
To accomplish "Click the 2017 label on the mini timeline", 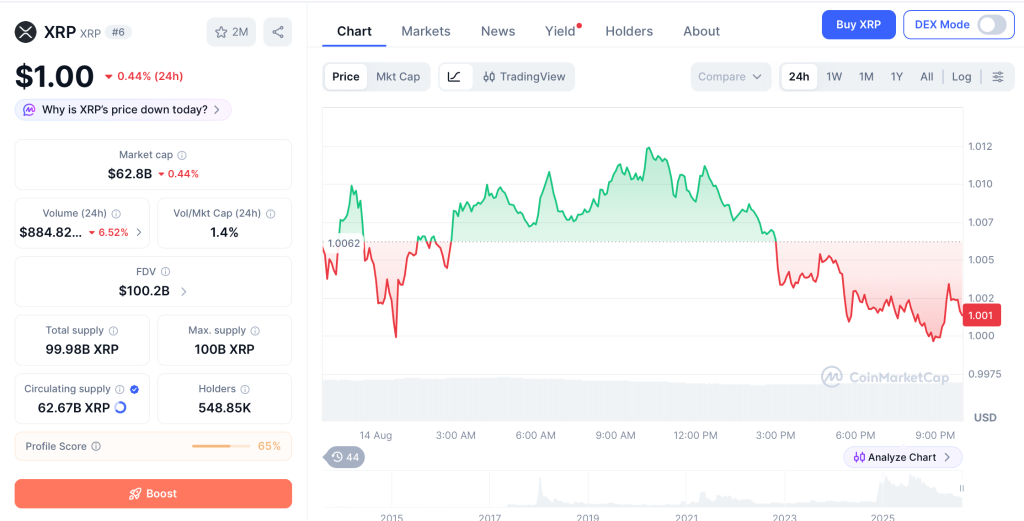I will click(490, 516).
